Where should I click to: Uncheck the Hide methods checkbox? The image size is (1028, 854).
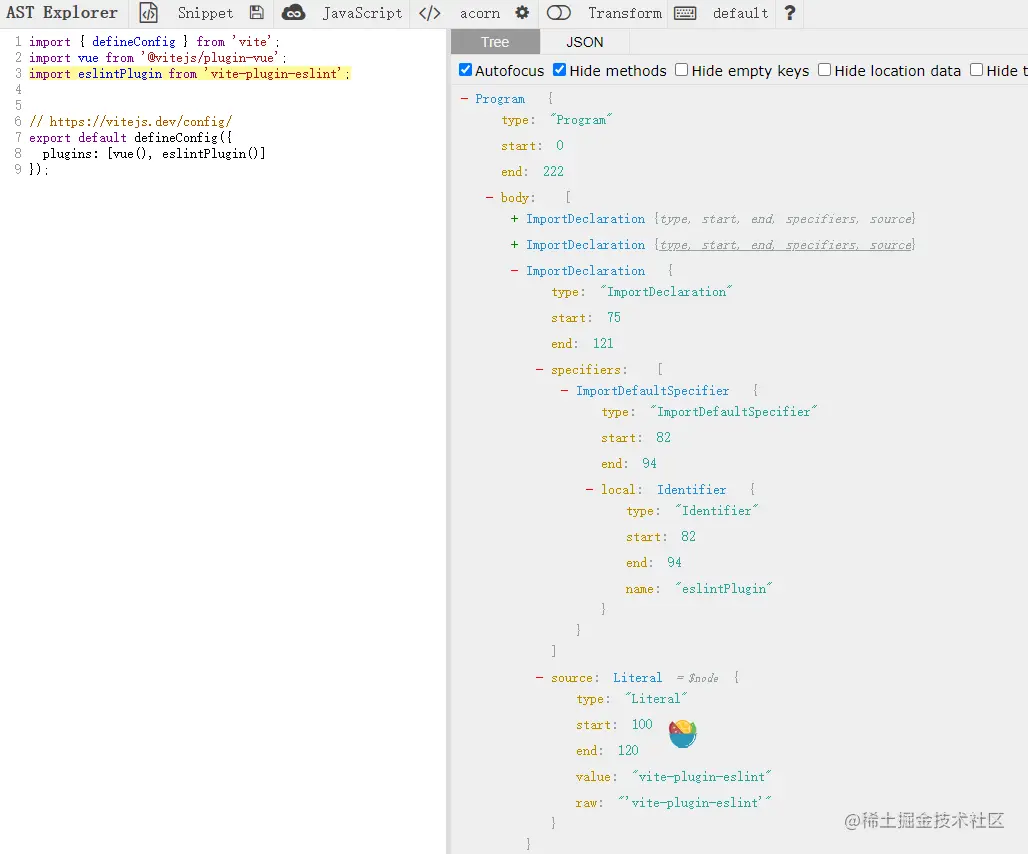pos(560,69)
